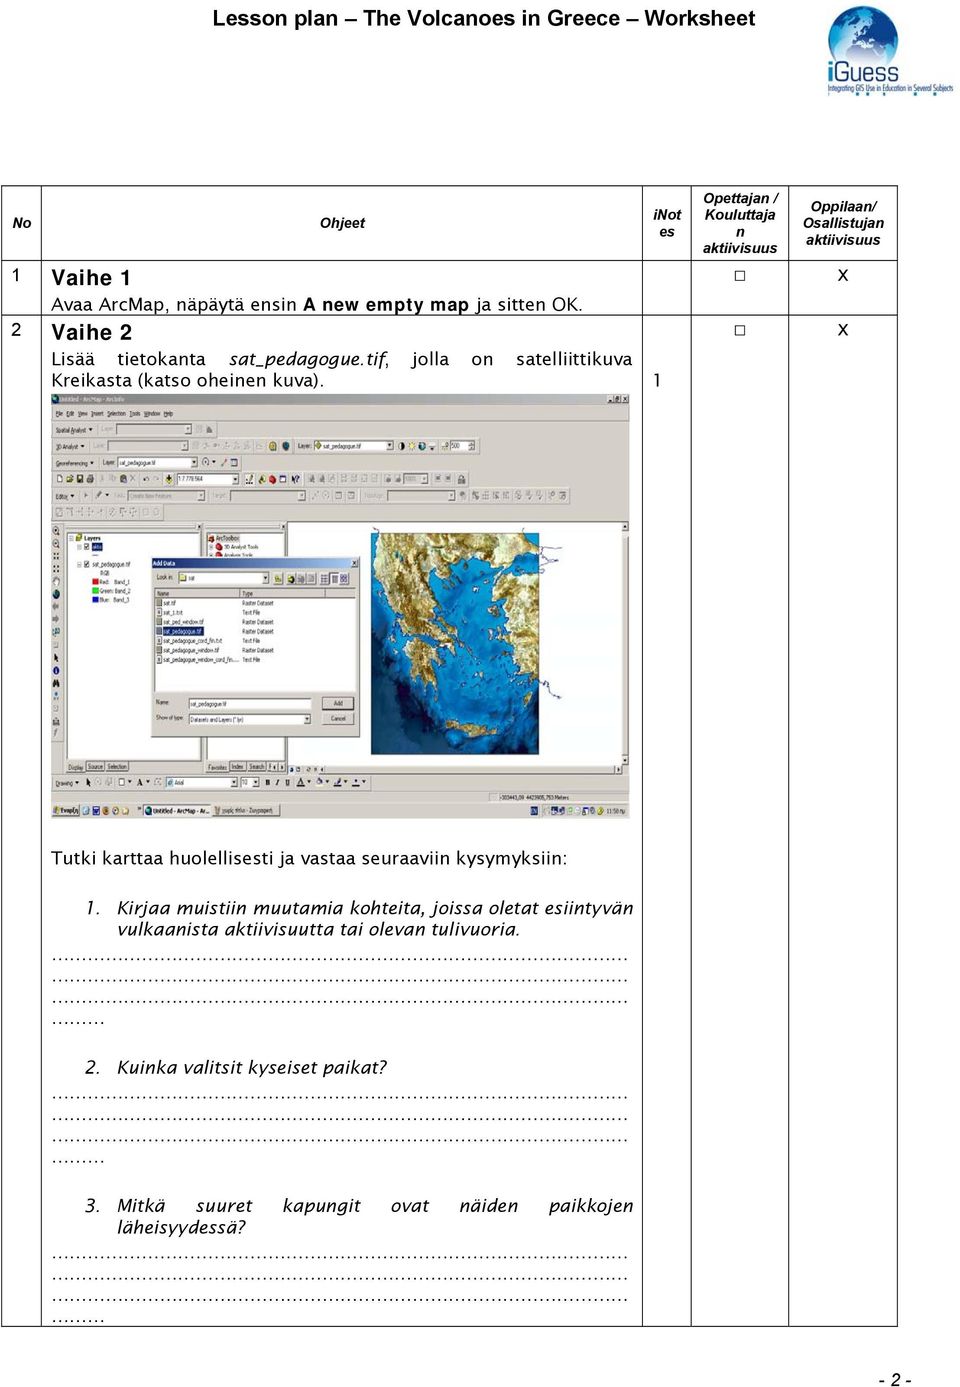Switch Add Data dialog to Details view
This screenshot has width=960, height=1387.
(333, 579)
